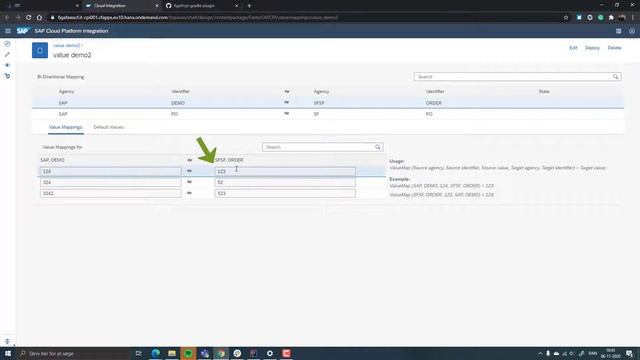This screenshot has height=360, width=640.
Task: Select the SAP PO to SF PO mapping row
Action: pos(328,114)
